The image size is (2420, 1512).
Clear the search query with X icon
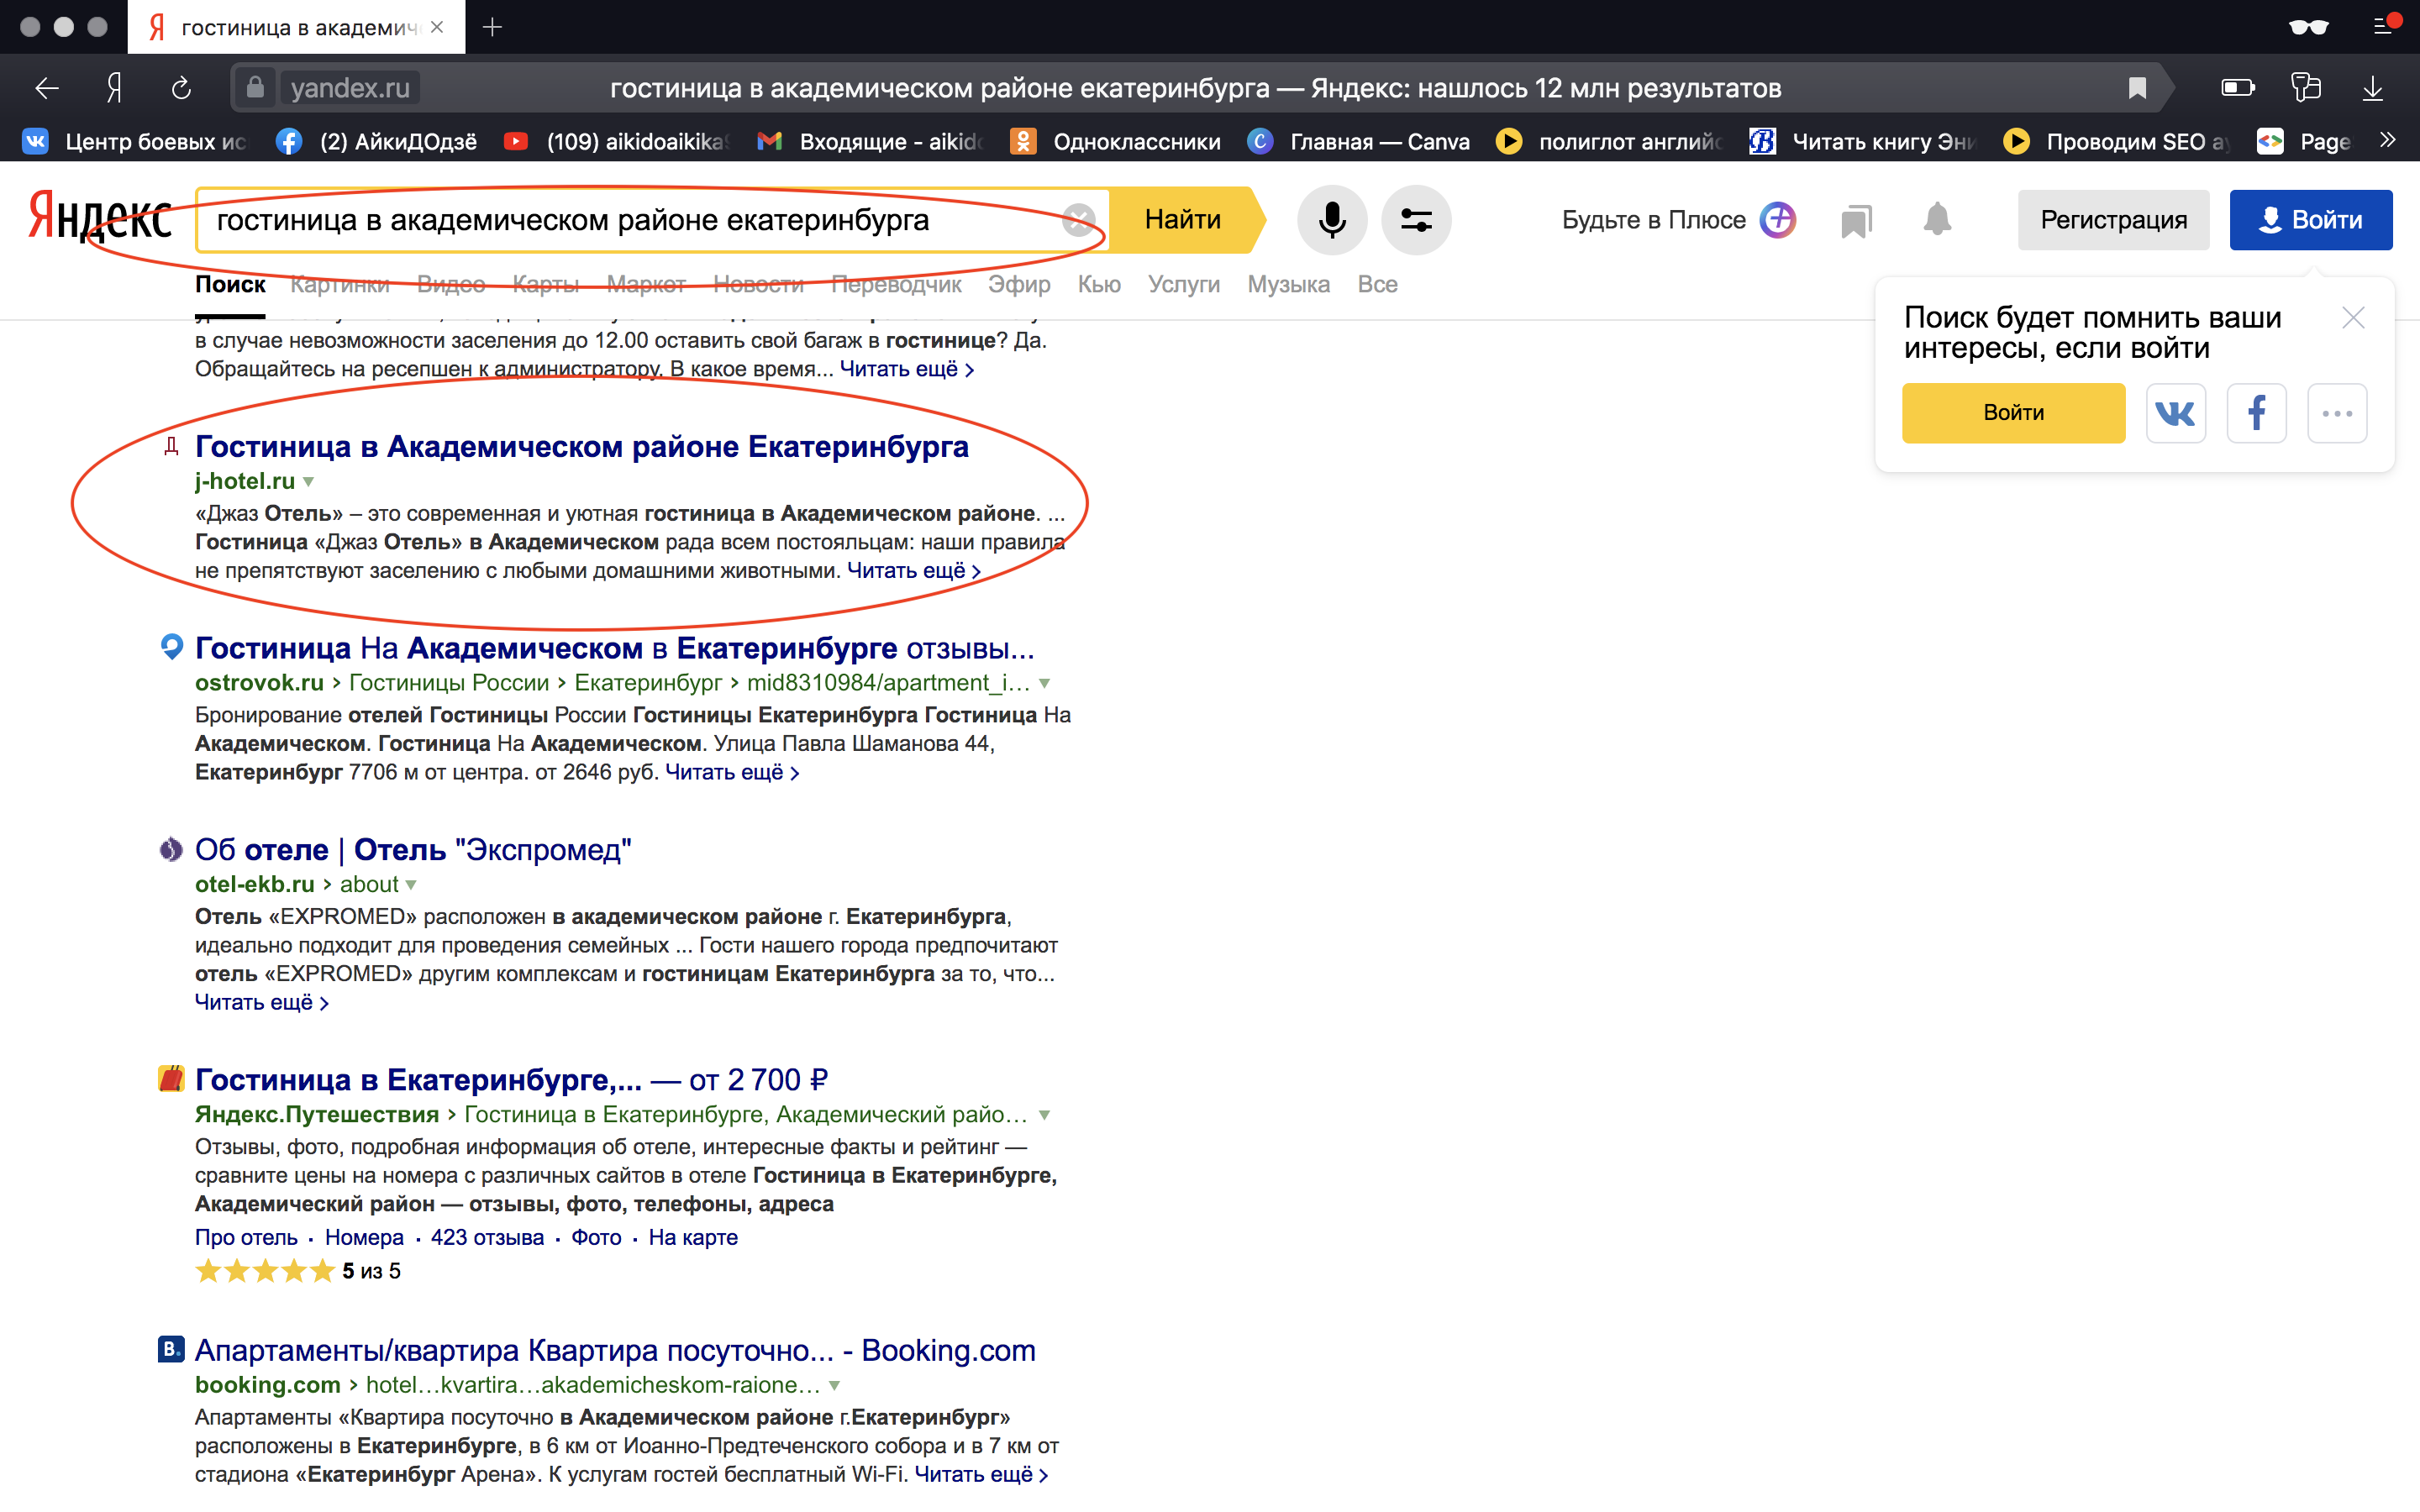coord(1078,219)
